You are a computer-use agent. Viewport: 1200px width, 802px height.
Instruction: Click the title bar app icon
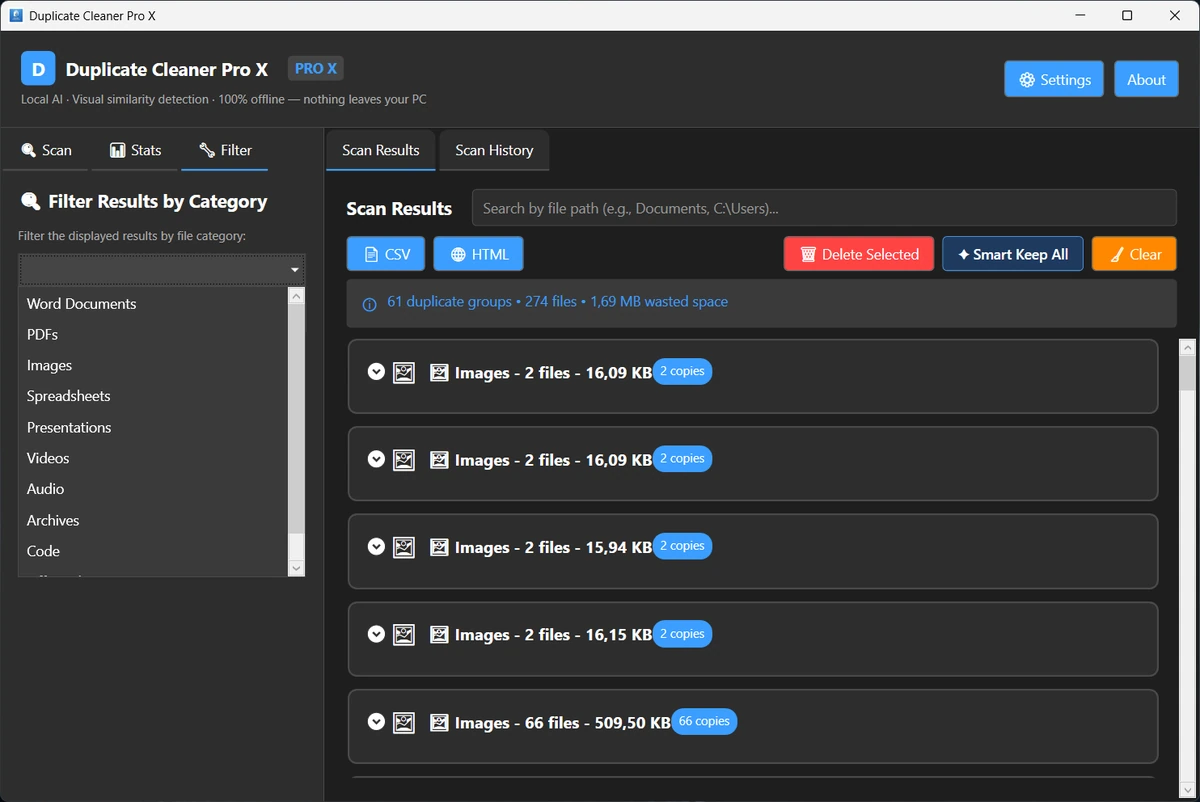[x=16, y=15]
